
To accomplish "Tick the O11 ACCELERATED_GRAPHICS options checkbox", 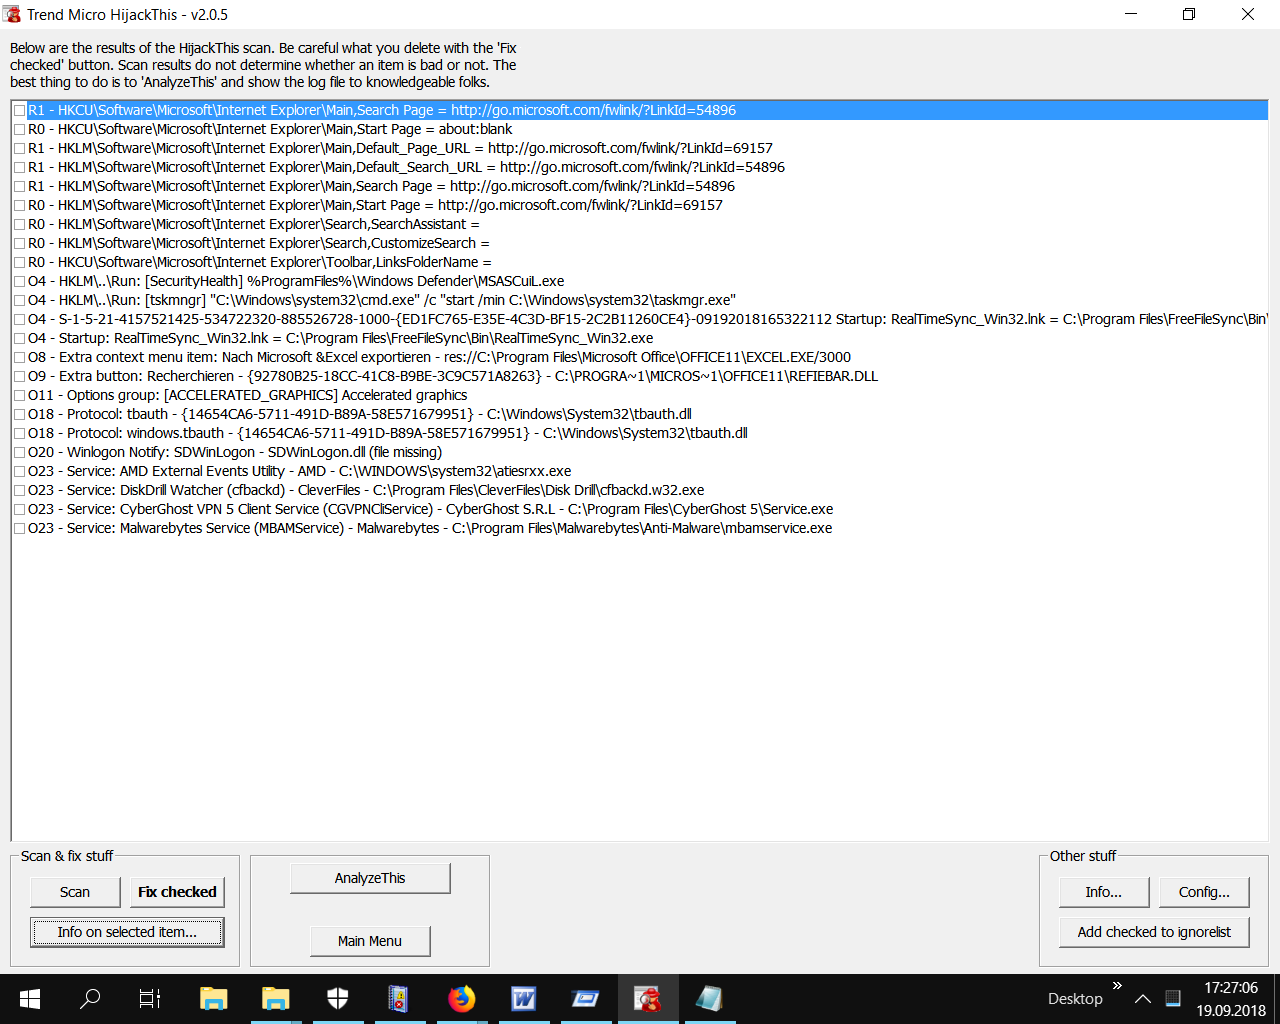I will (19, 395).
